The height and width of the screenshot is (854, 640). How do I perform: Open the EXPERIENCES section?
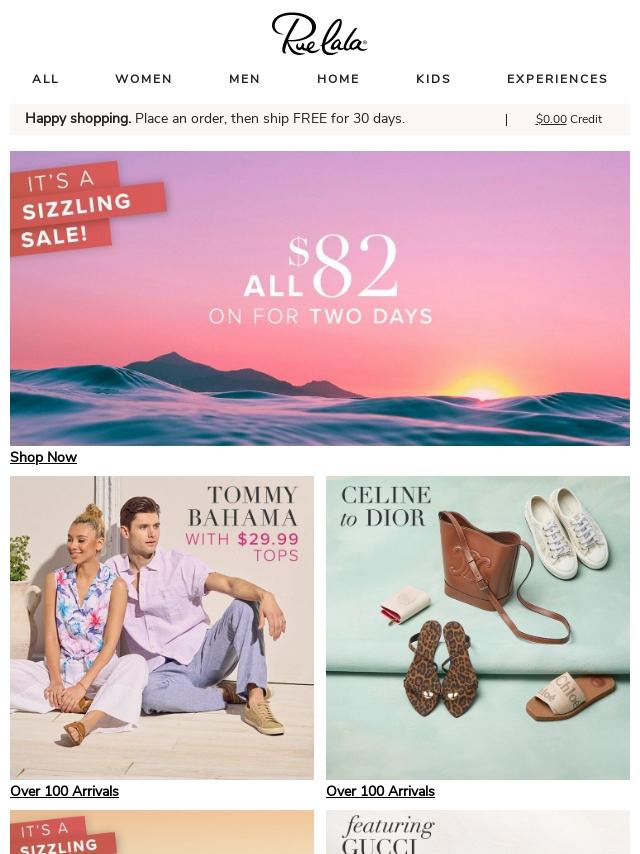(557, 78)
